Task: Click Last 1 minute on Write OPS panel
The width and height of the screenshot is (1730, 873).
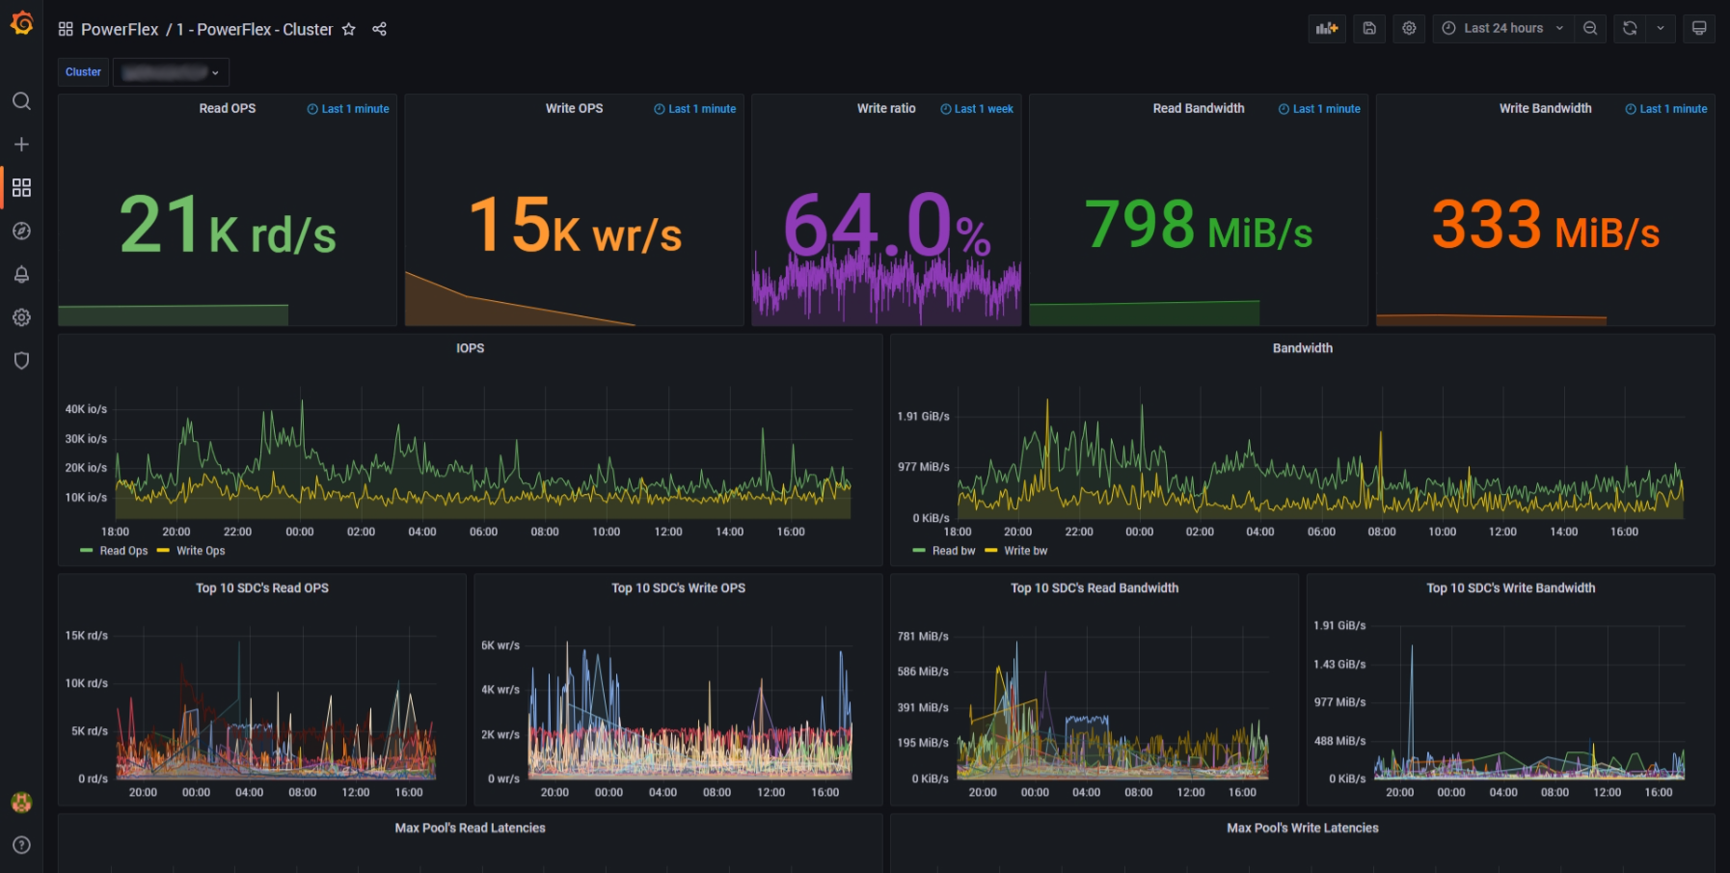Action: pos(695,109)
